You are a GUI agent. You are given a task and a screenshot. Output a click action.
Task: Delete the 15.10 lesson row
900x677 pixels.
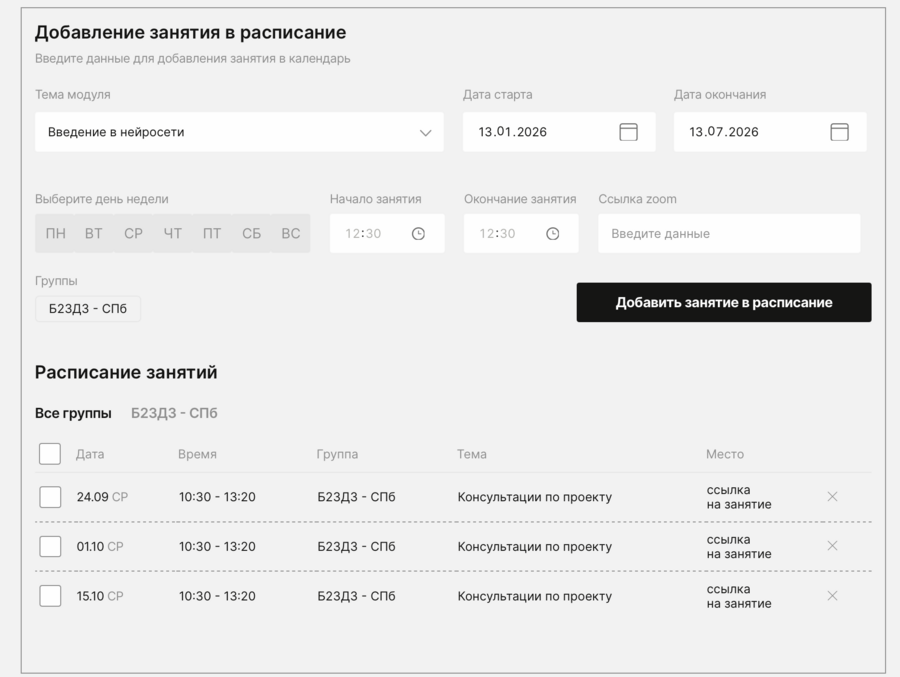click(x=832, y=596)
